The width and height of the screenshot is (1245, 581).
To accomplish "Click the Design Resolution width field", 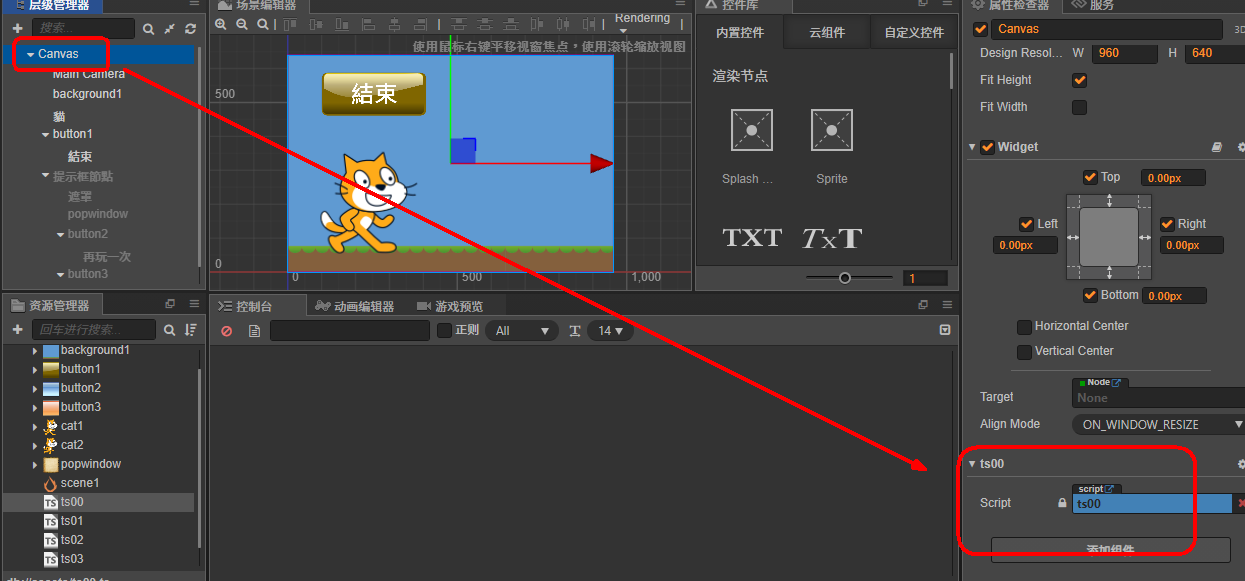I will (x=1124, y=53).
